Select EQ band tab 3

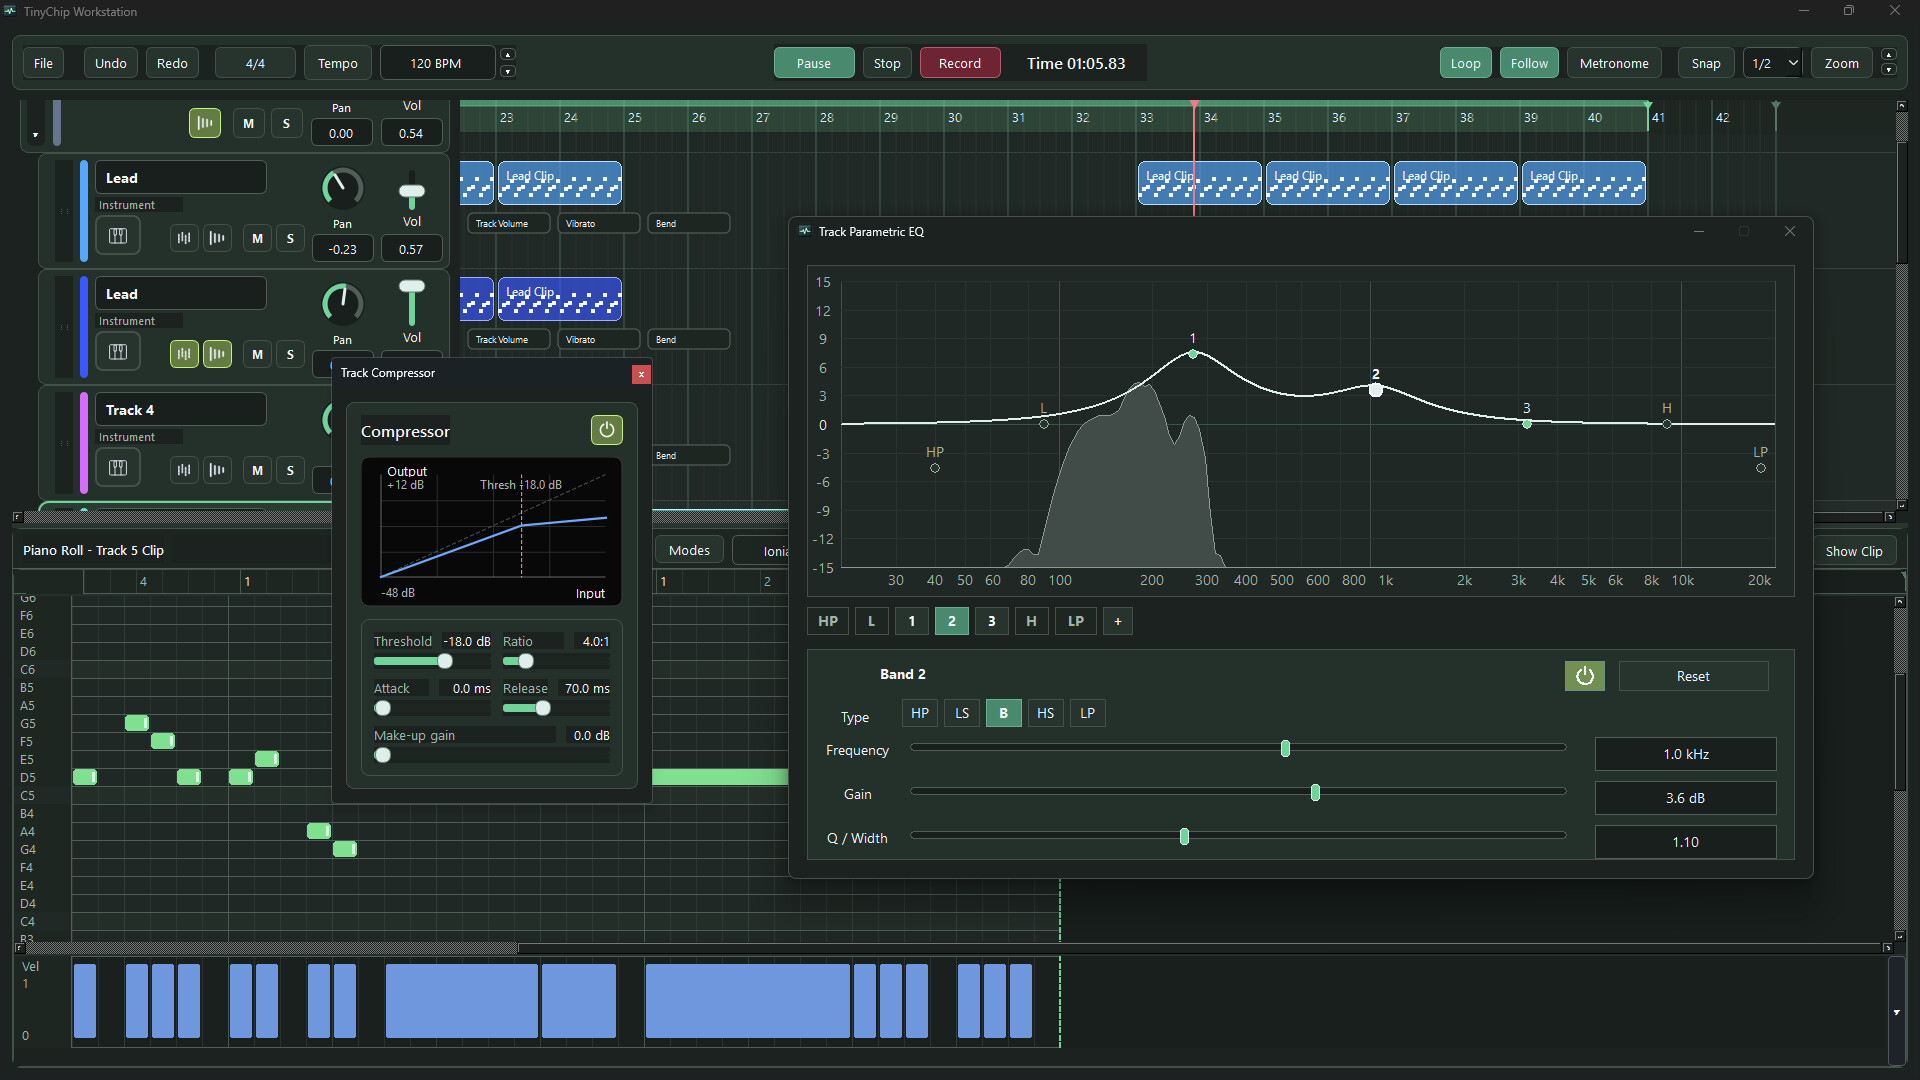pos(991,621)
